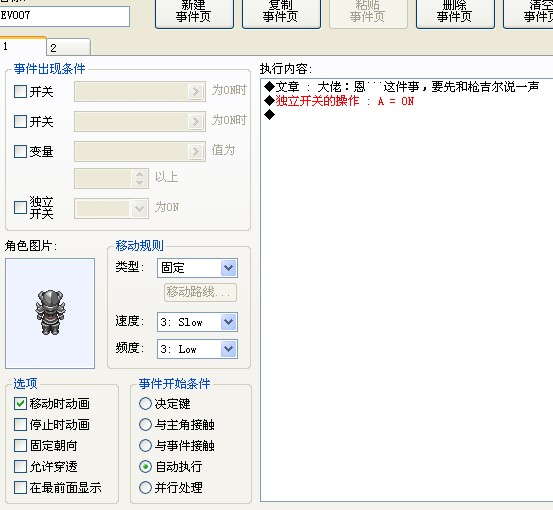Uncheck the 移动时动画 option

[x=20, y=403]
